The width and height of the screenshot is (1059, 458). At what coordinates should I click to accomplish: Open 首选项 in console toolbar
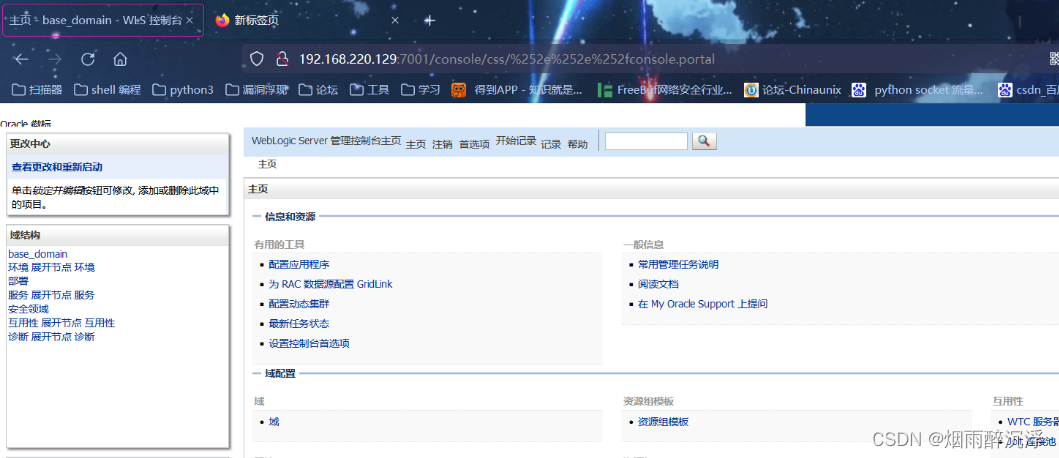coord(474,144)
